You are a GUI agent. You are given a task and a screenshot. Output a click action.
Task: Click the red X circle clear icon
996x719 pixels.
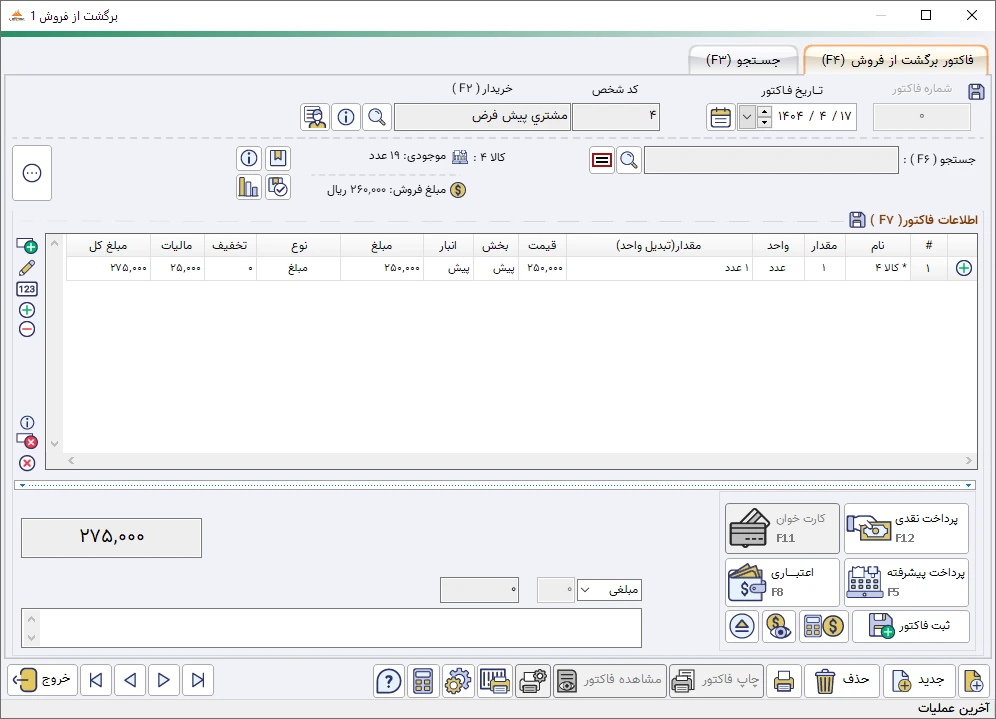click(x=27, y=463)
